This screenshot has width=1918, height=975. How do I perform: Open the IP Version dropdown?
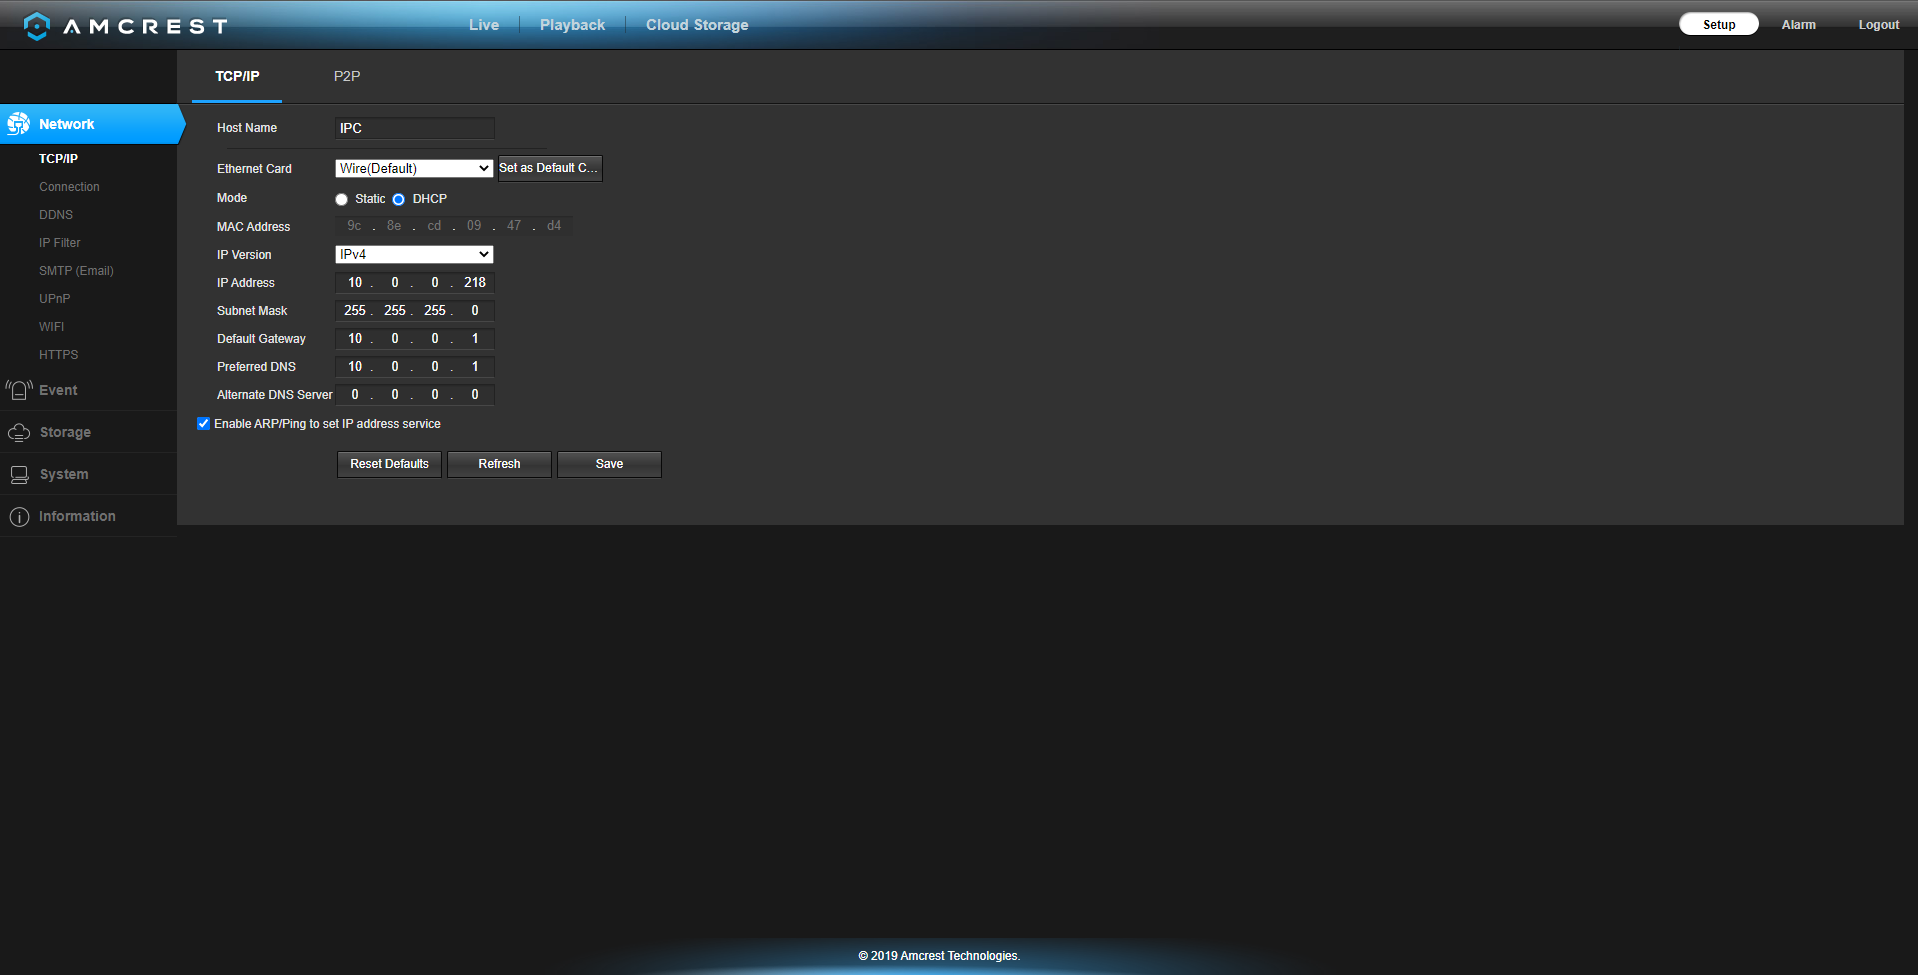pyautogui.click(x=414, y=254)
